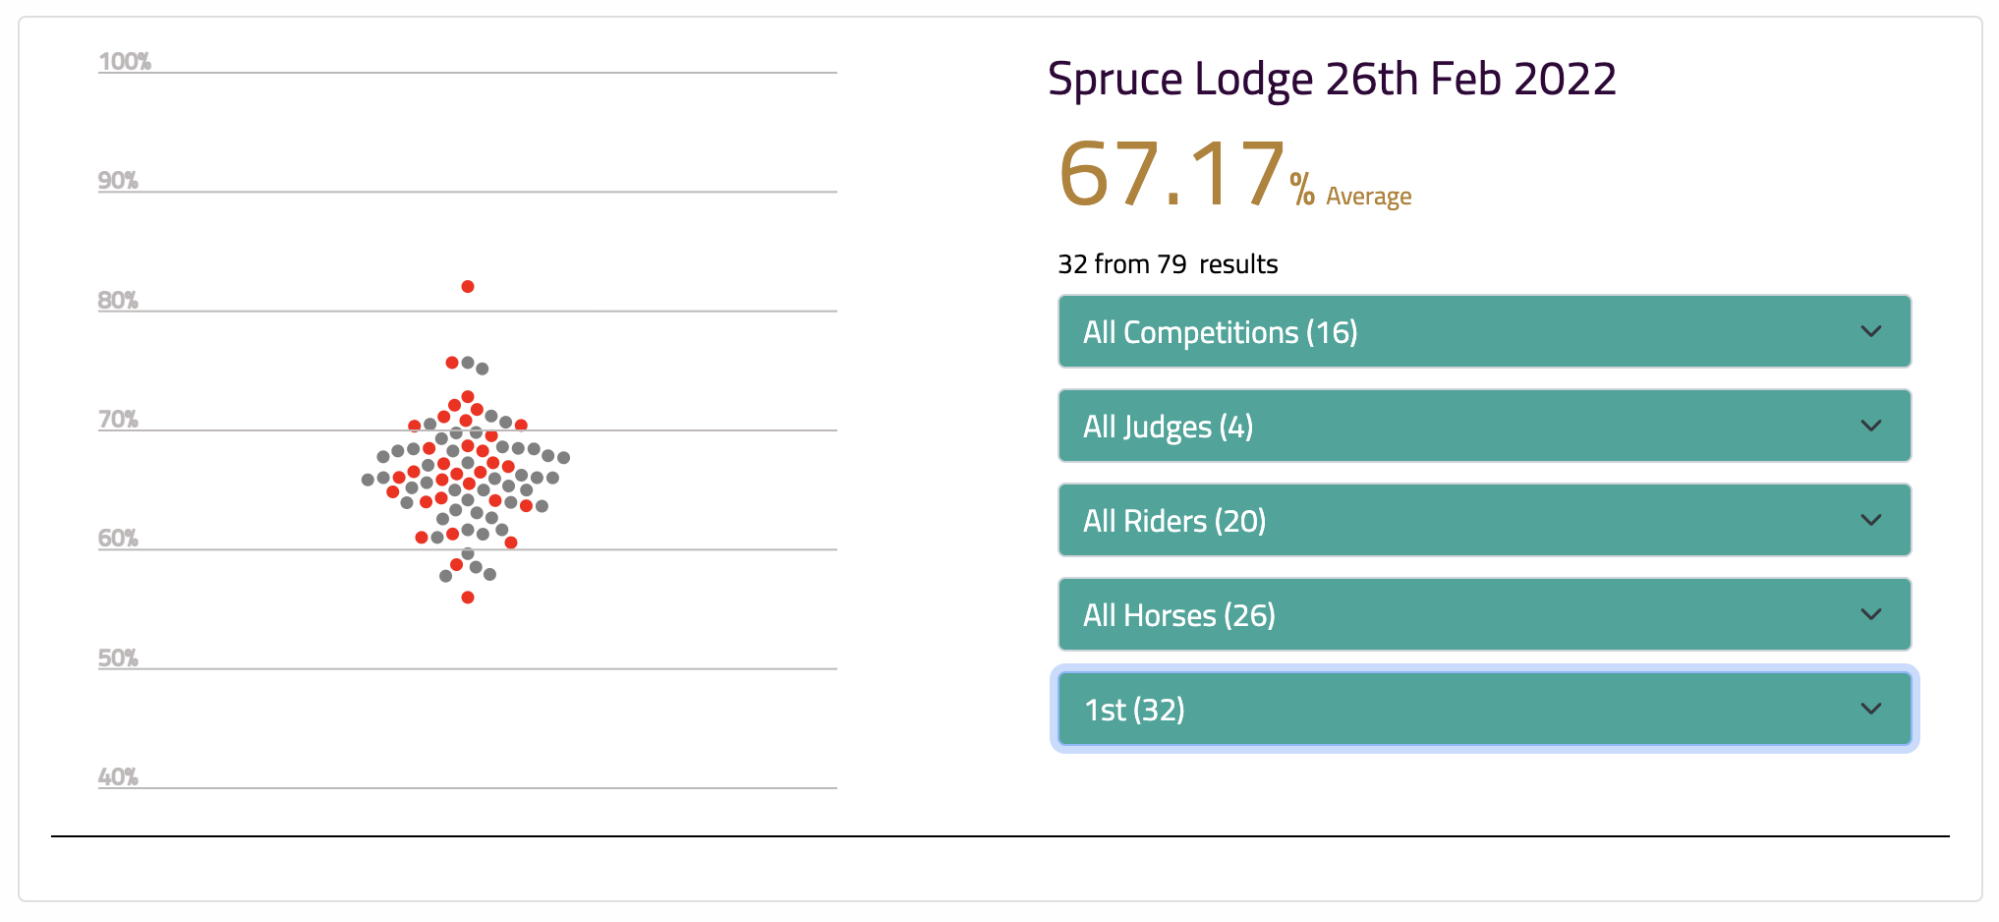Click the 40% axis label

click(x=117, y=777)
